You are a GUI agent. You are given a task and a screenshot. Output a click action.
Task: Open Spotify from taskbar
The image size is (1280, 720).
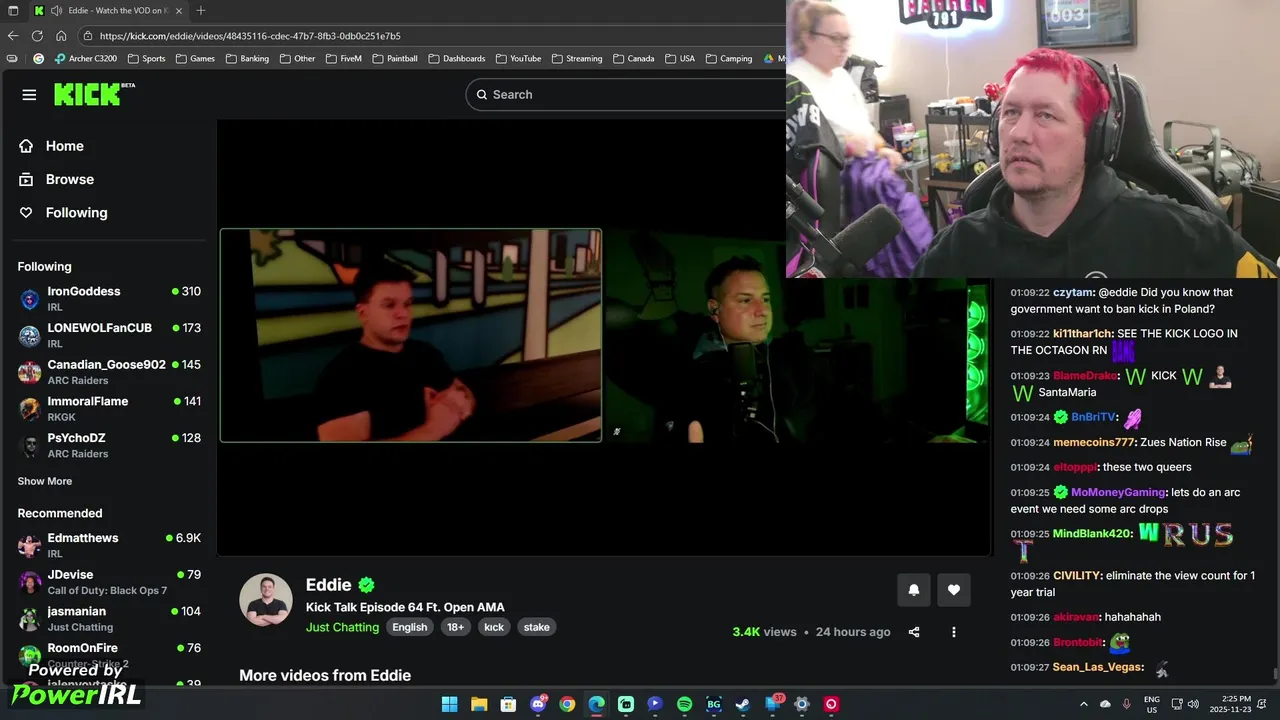tap(684, 704)
